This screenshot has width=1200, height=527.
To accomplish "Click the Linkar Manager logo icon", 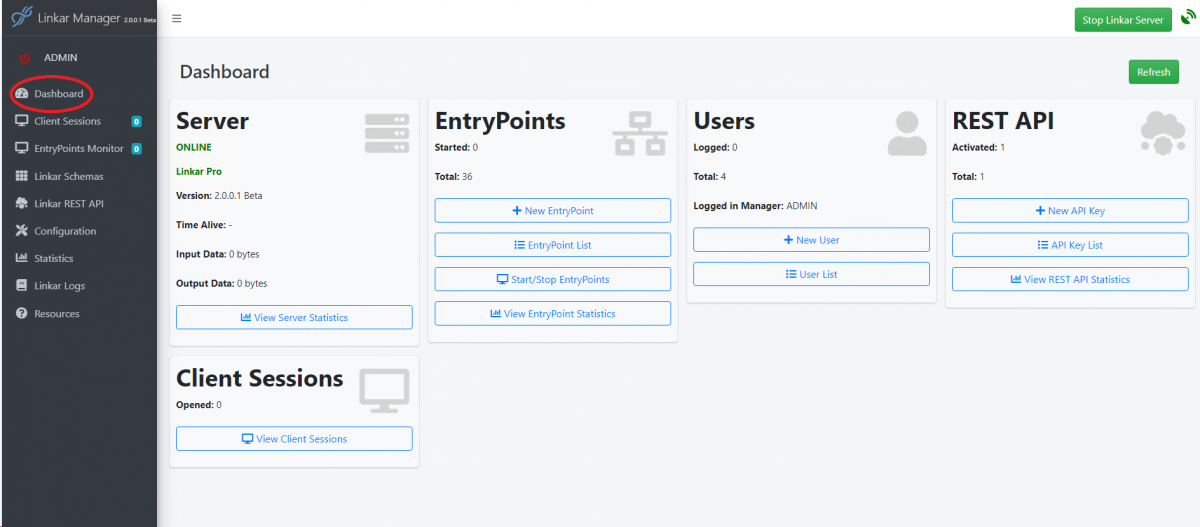I will point(21,18).
